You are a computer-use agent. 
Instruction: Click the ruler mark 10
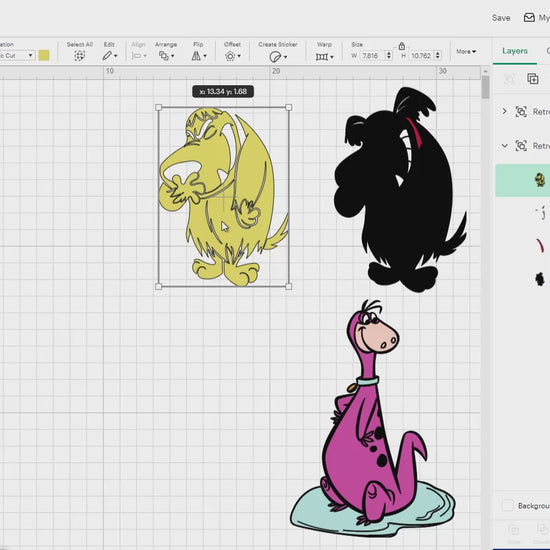110,71
